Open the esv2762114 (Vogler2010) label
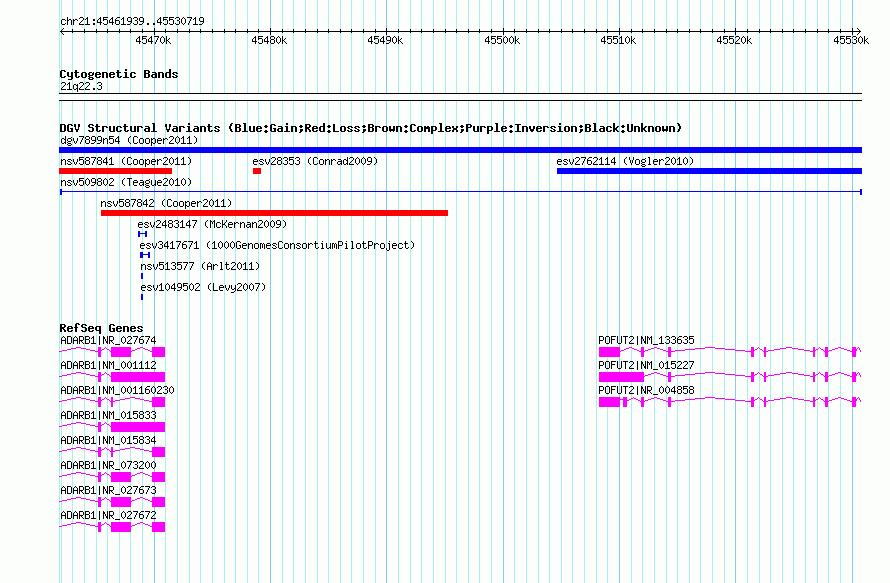Image resolution: width=890 pixels, height=583 pixels. [625, 161]
